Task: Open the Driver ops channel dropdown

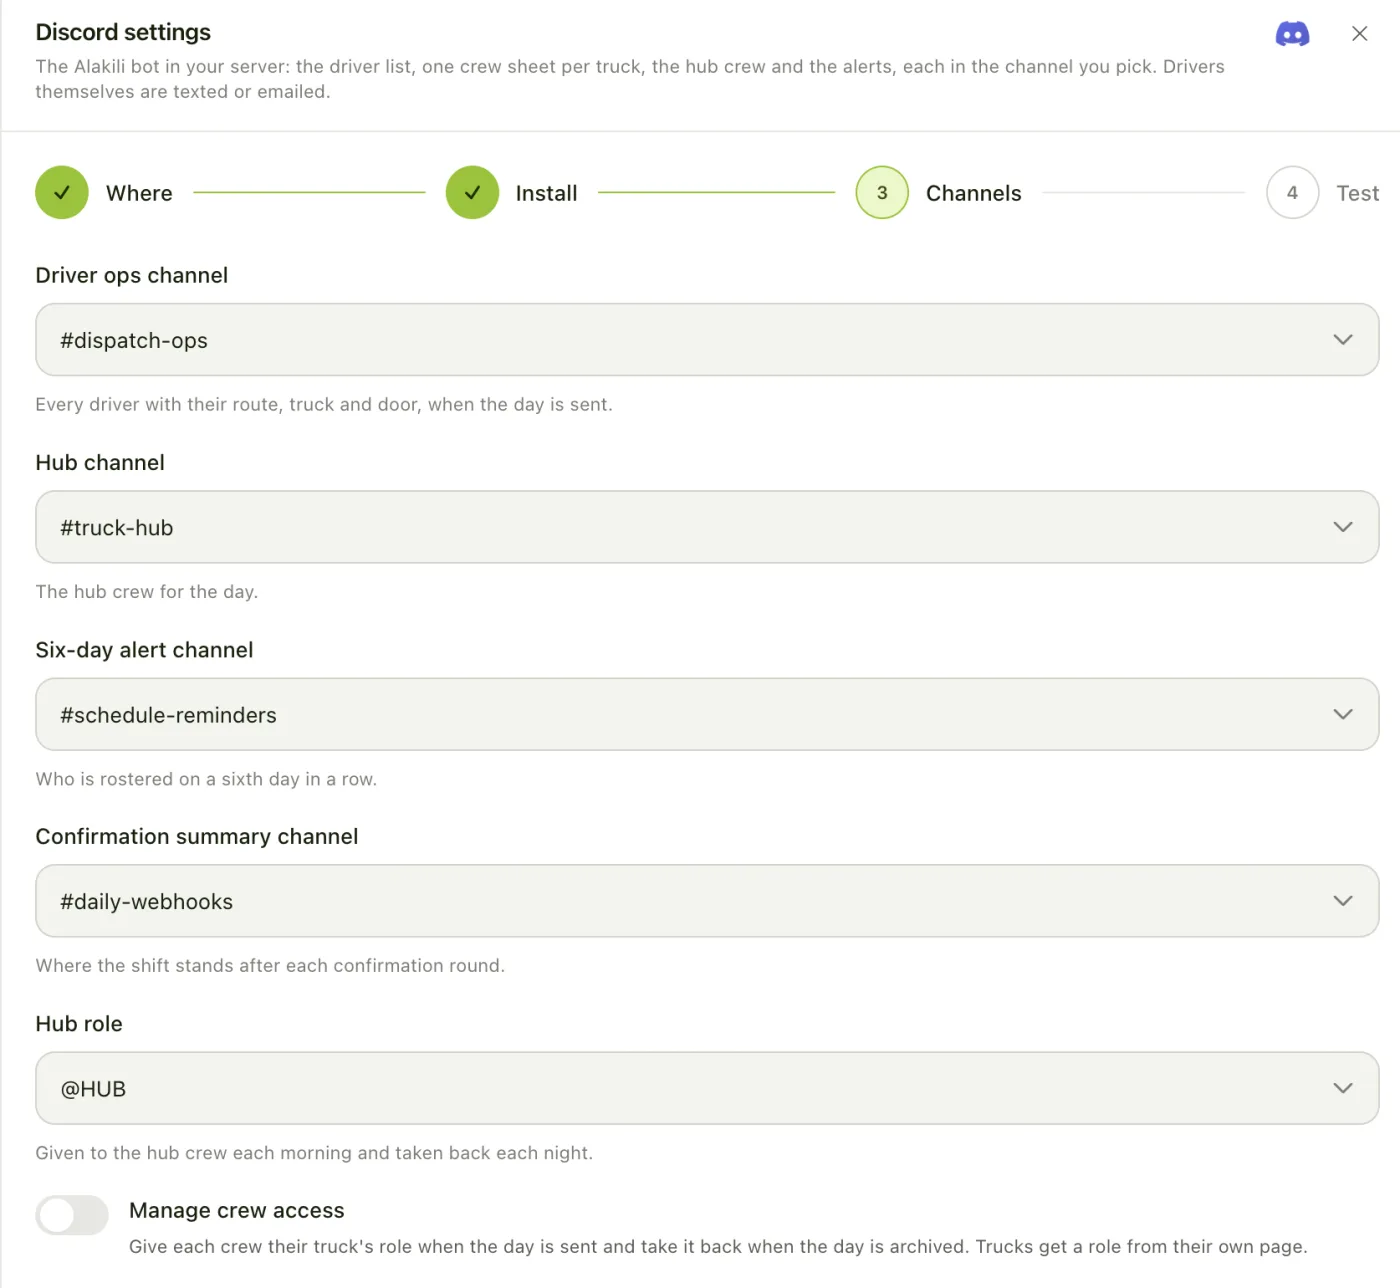Action: click(x=707, y=340)
